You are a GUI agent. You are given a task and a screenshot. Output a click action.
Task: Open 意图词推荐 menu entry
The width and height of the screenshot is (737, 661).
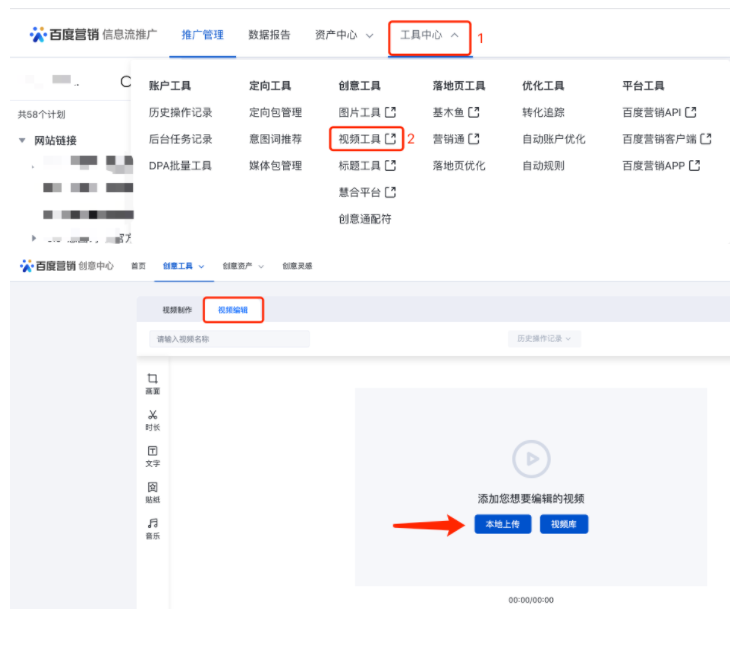275,139
